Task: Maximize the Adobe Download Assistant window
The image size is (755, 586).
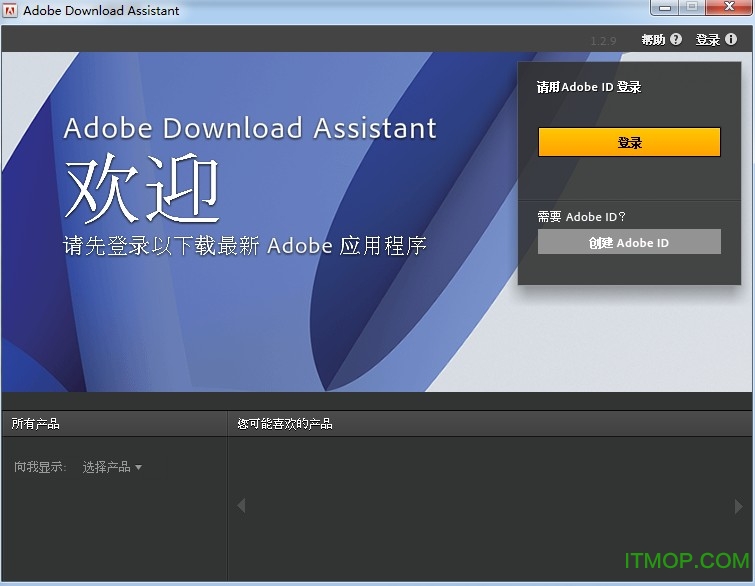Action: [x=691, y=8]
